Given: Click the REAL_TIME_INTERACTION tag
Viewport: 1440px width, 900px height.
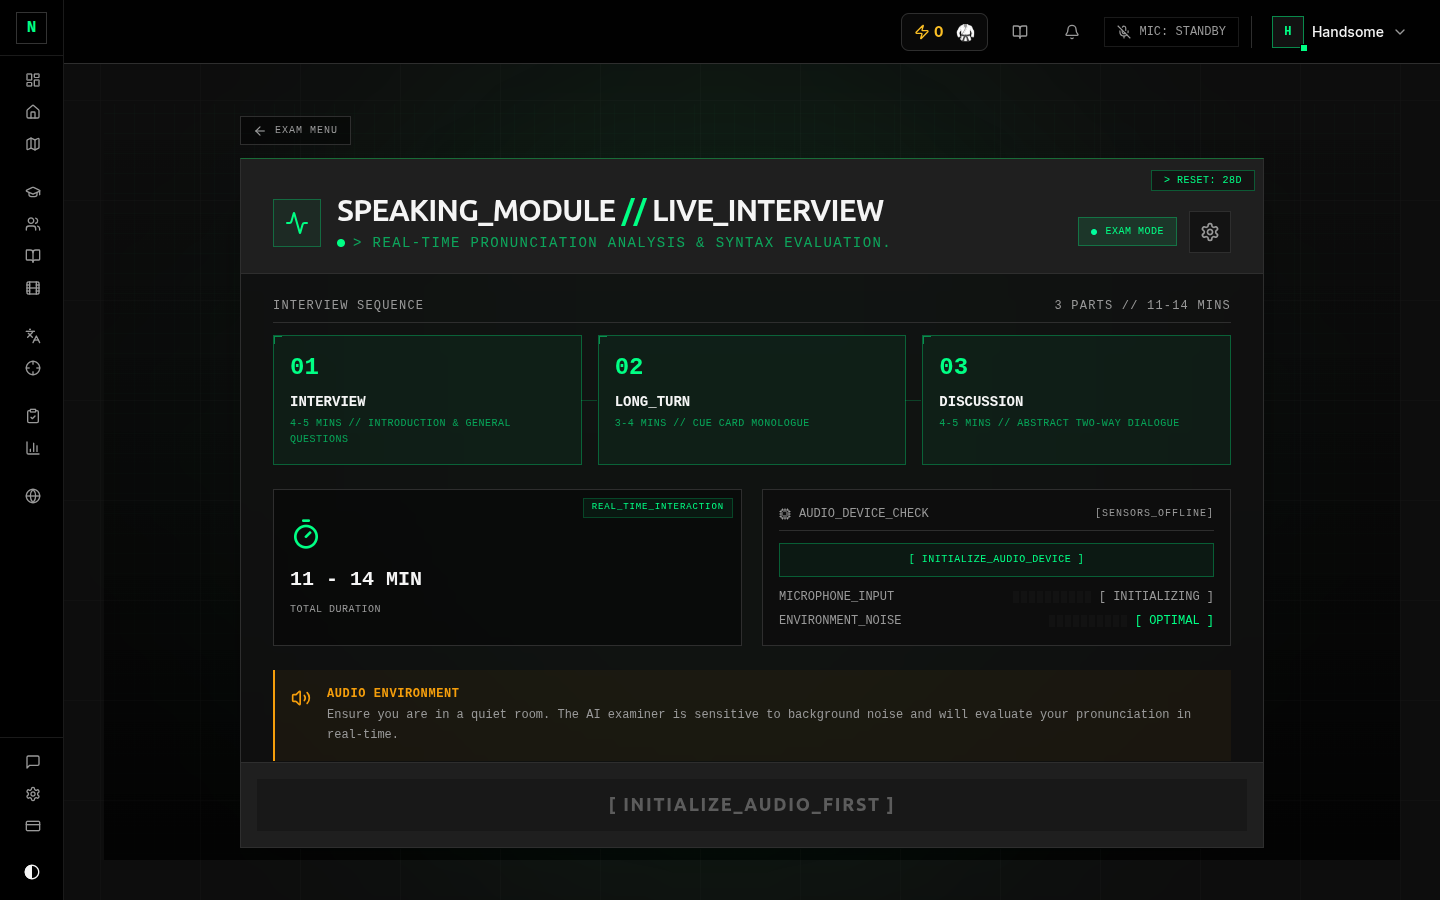Looking at the screenshot, I should (658, 507).
